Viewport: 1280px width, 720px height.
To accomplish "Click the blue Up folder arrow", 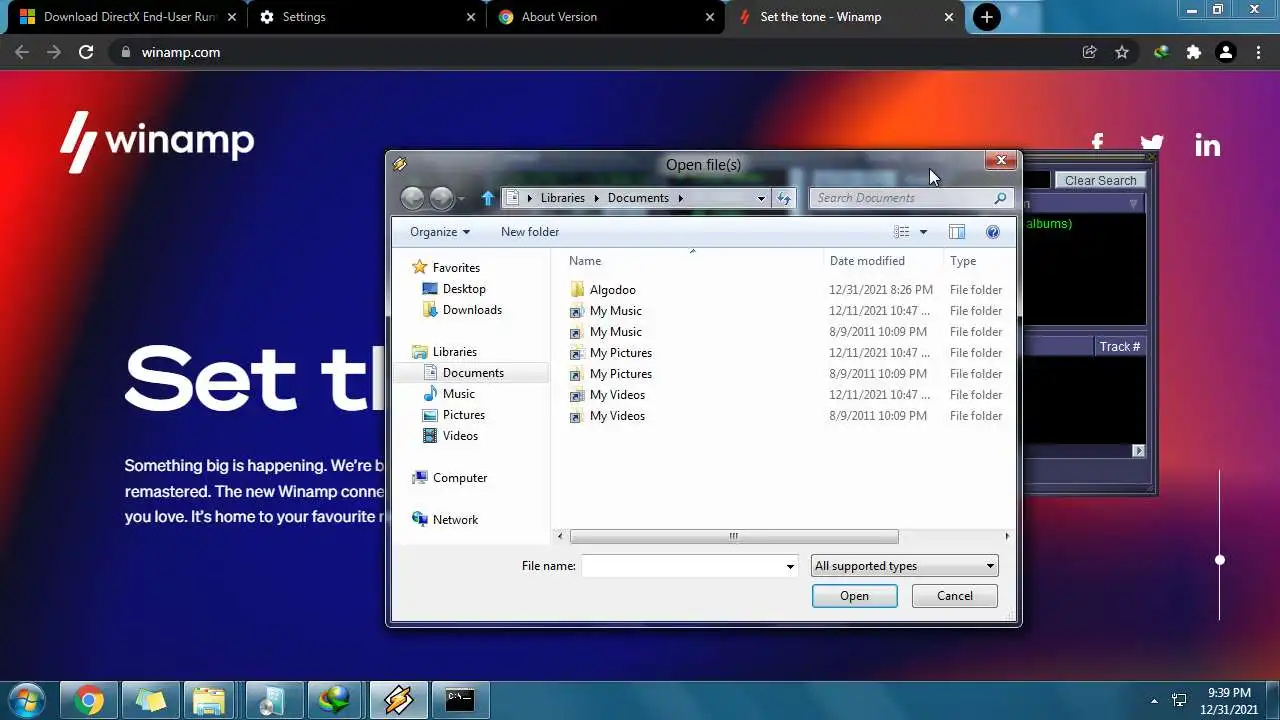I will point(488,198).
